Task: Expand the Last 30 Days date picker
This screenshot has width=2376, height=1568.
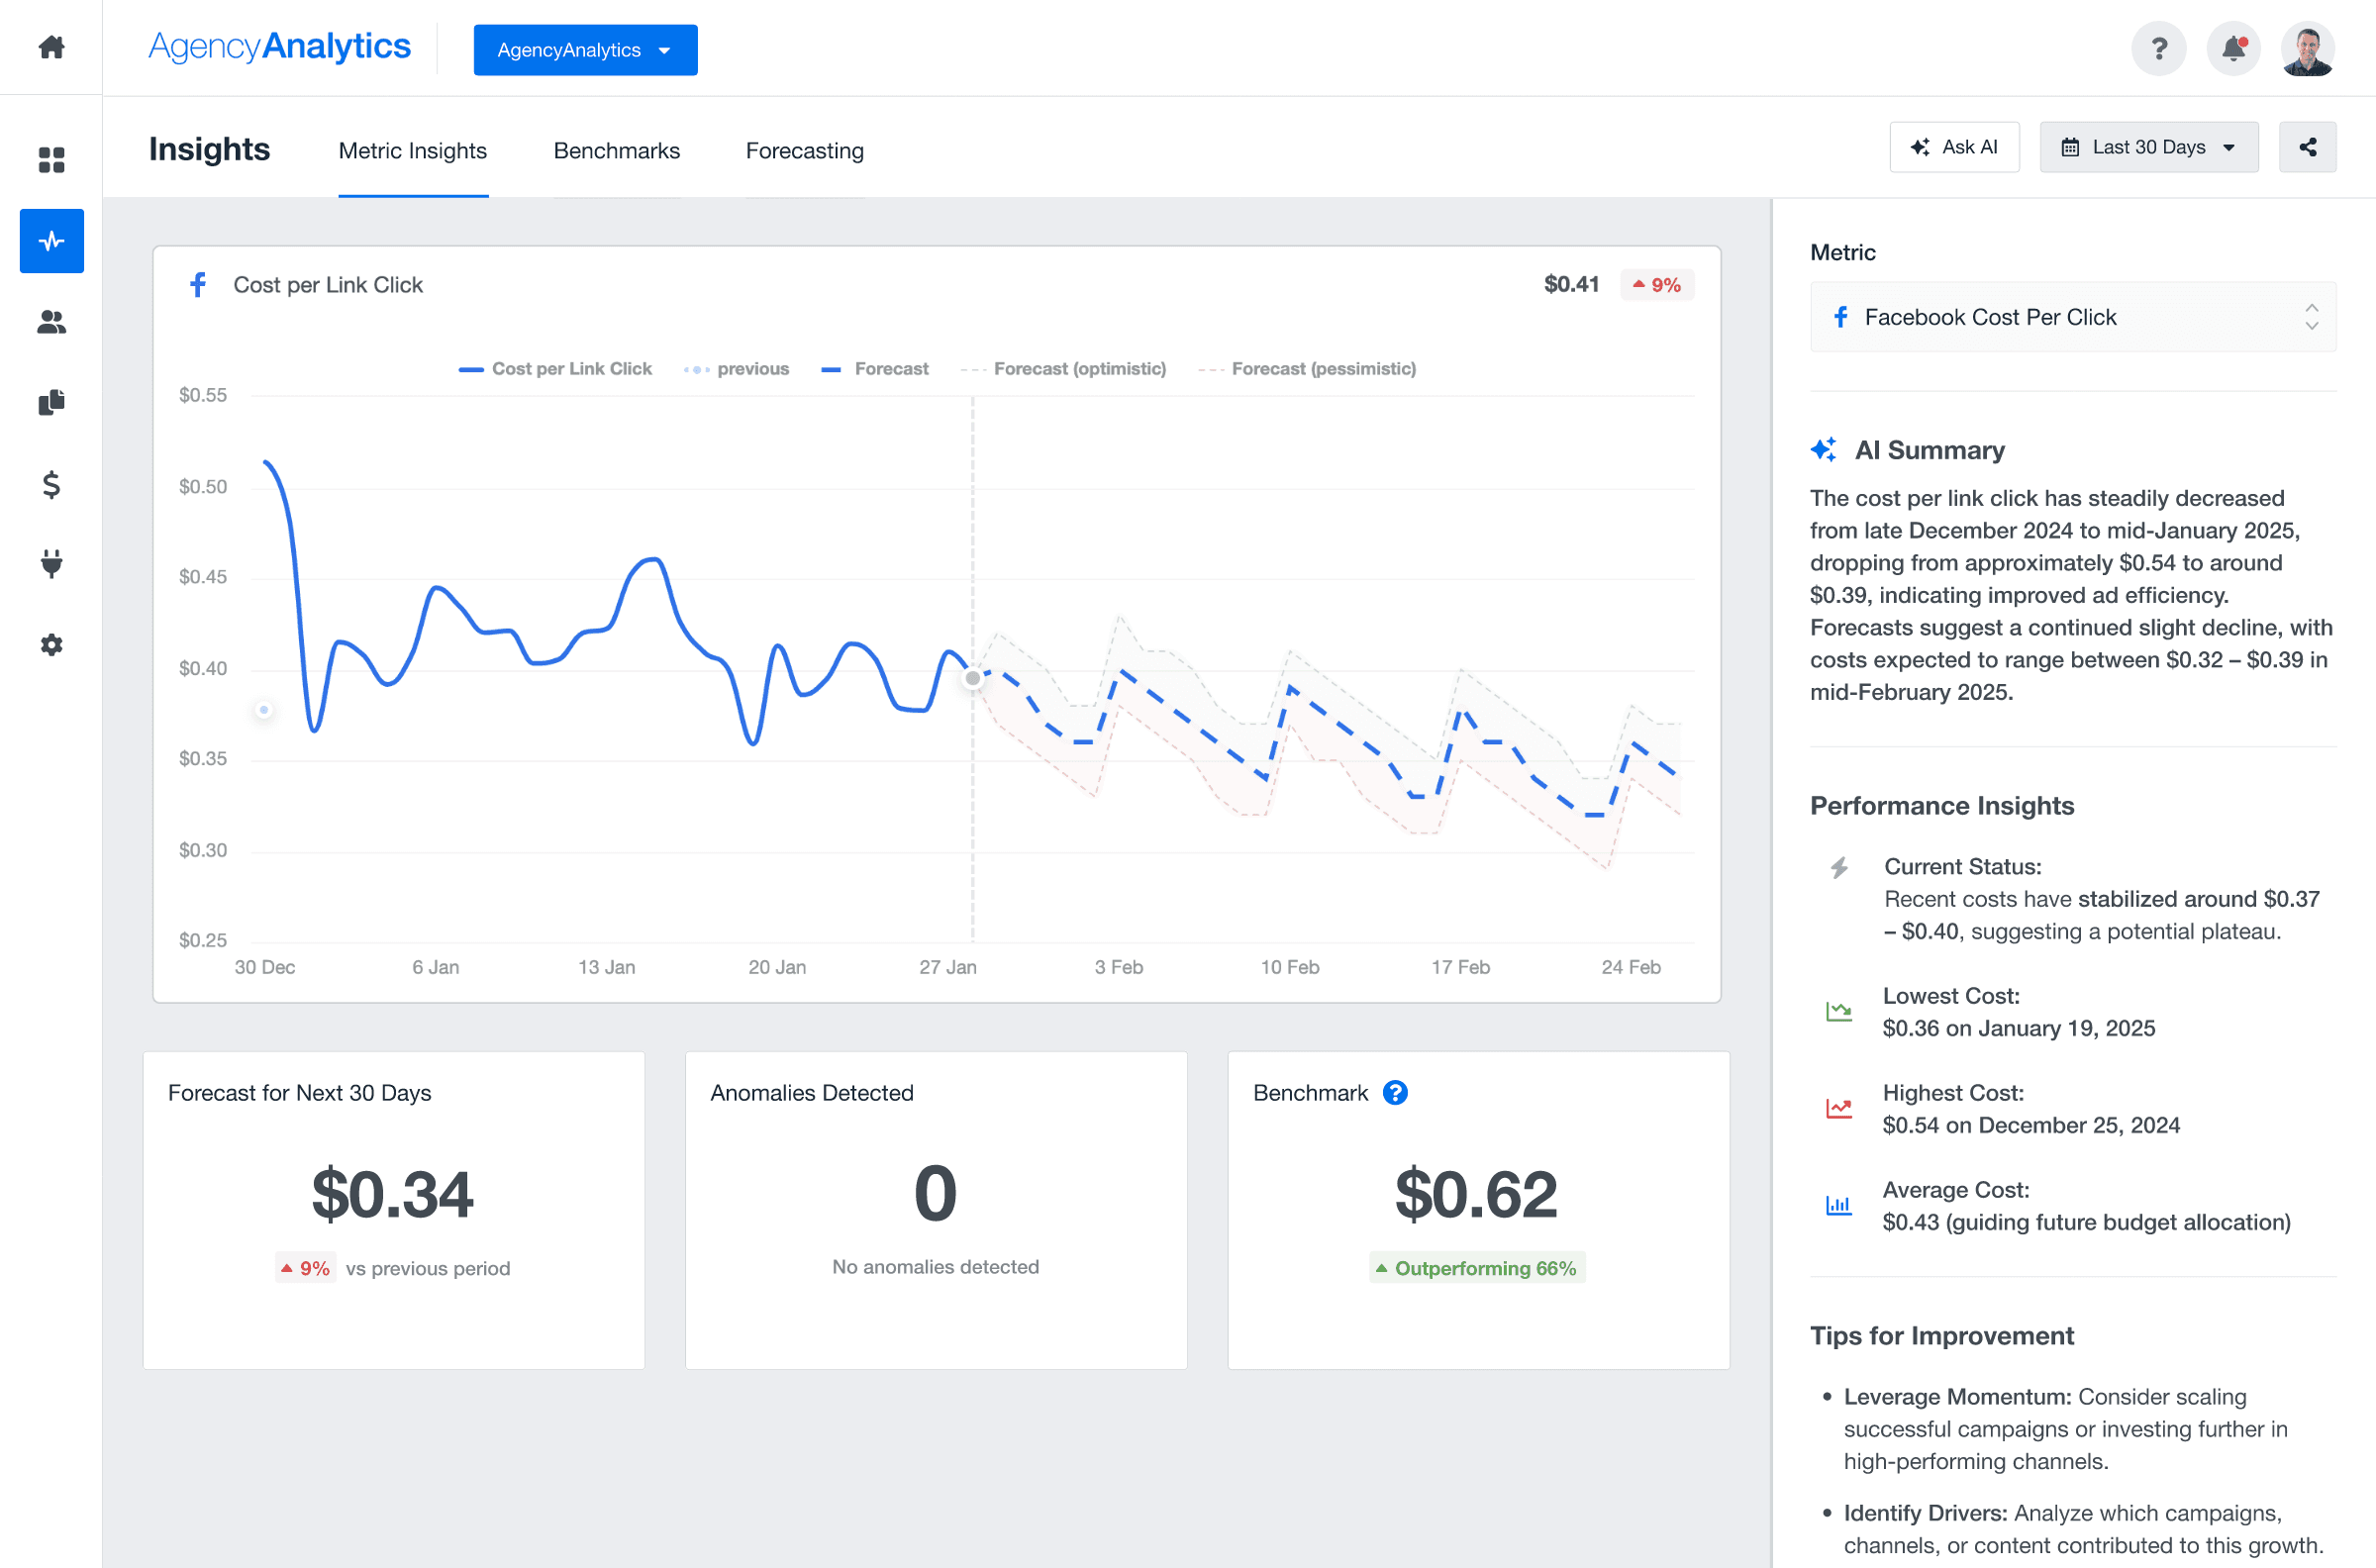Action: 2148,147
